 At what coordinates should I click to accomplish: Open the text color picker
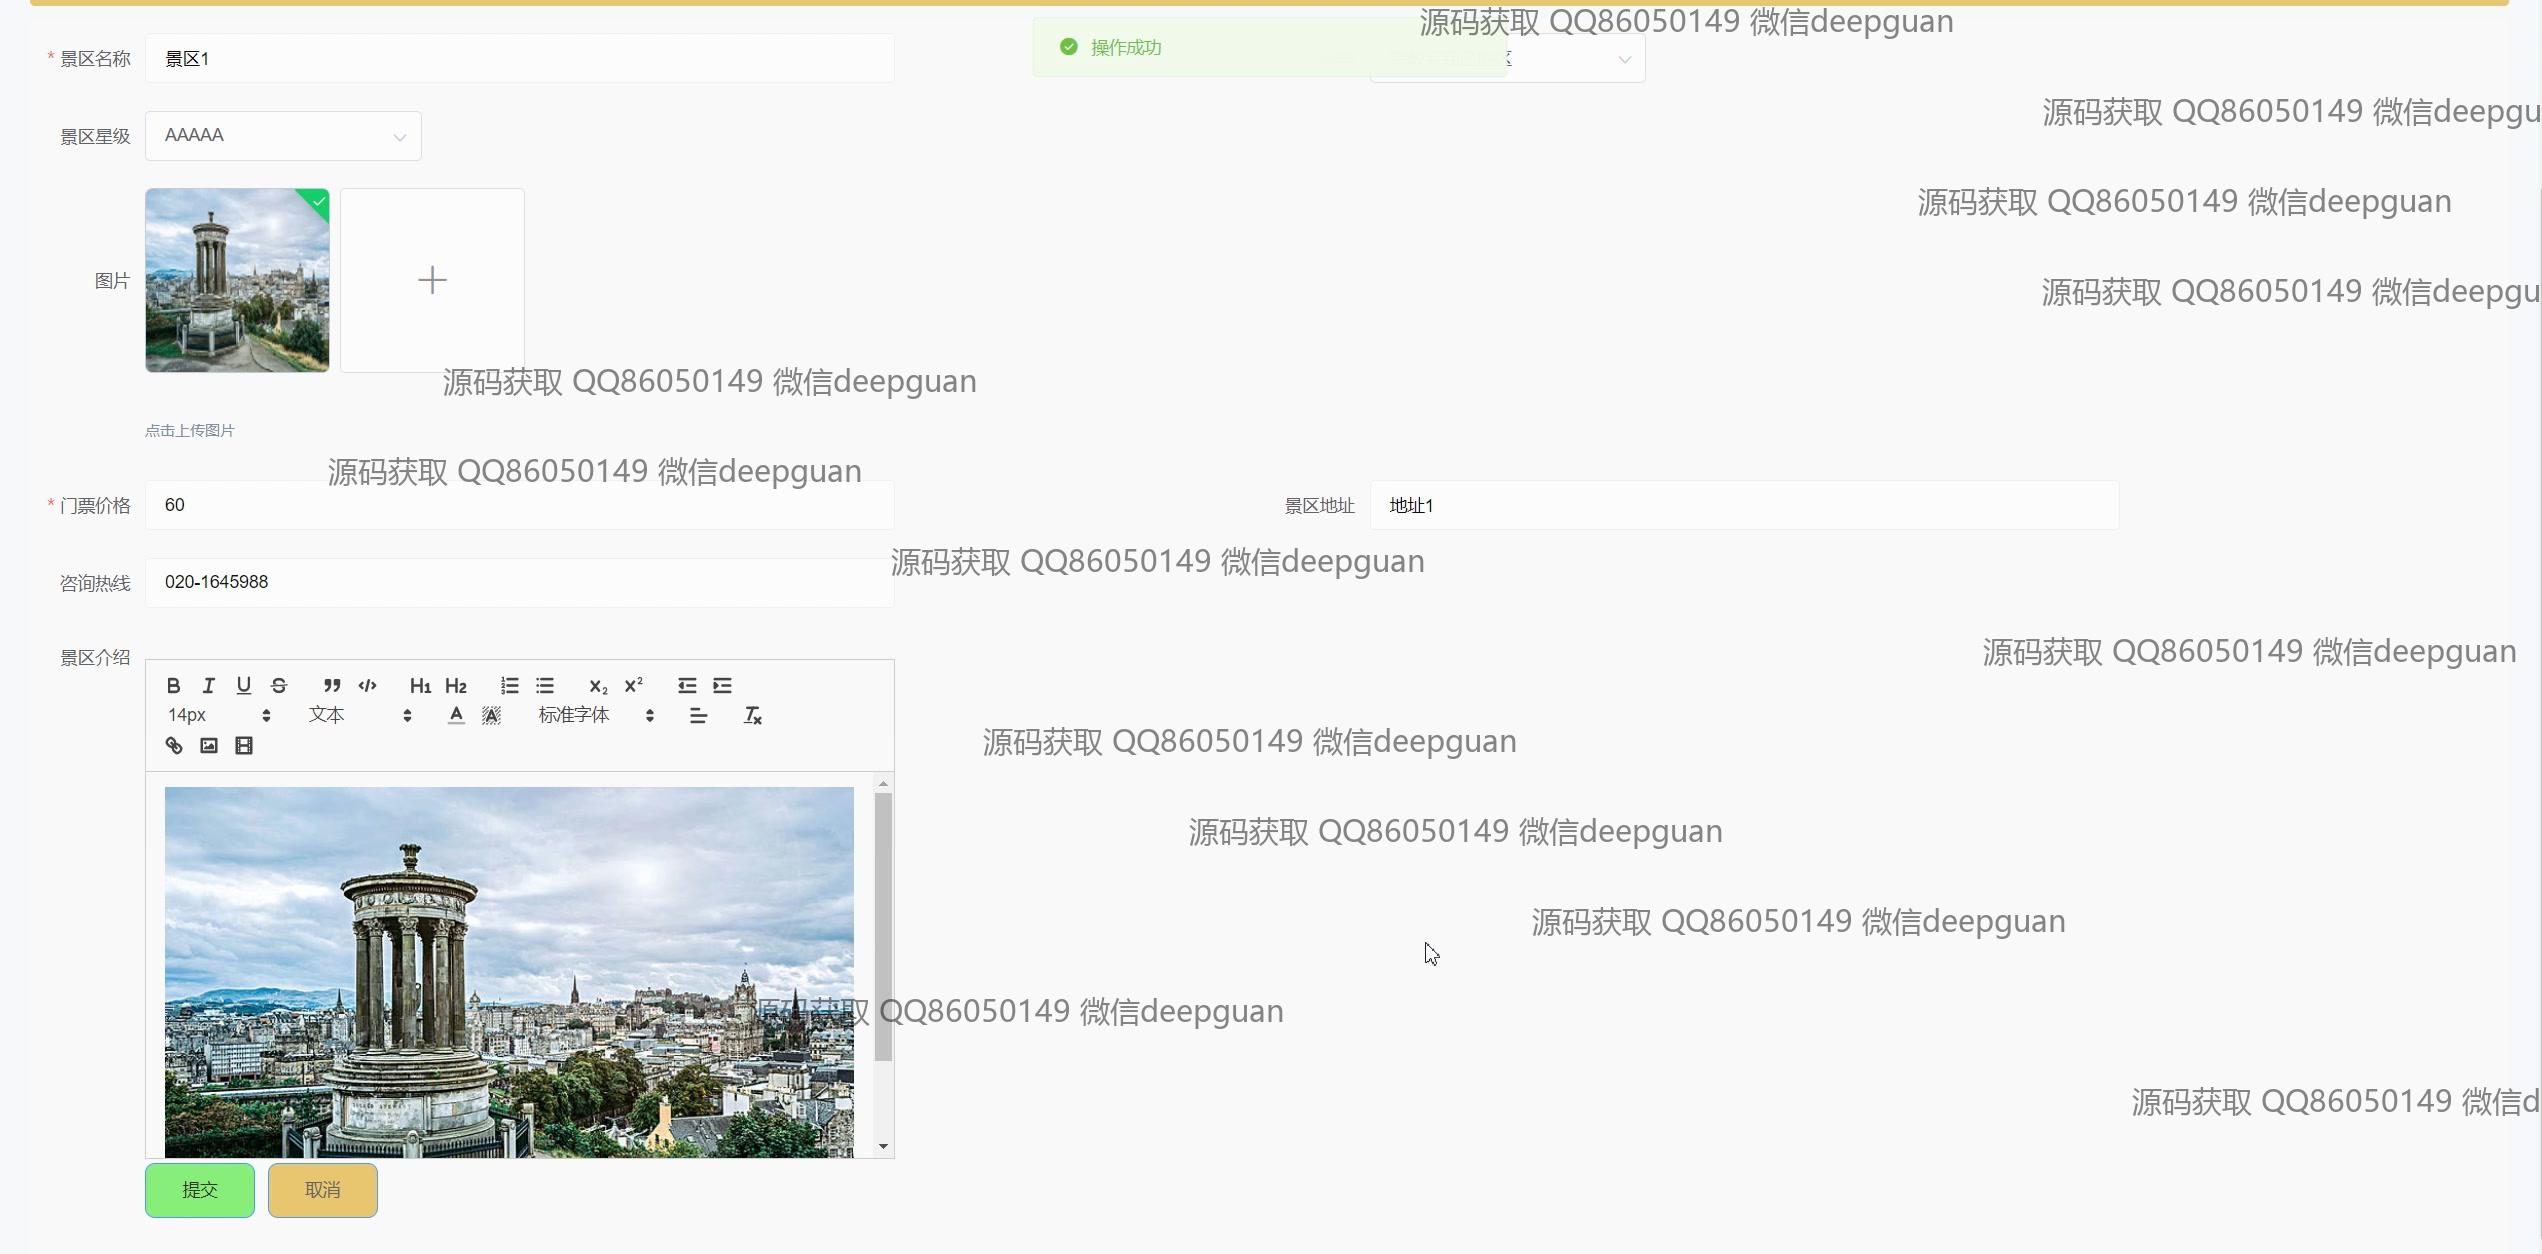[456, 715]
